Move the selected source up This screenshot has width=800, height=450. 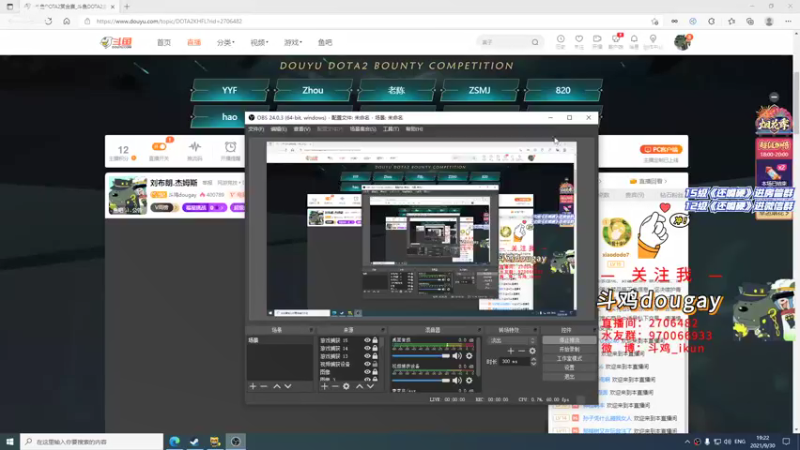coord(359,386)
